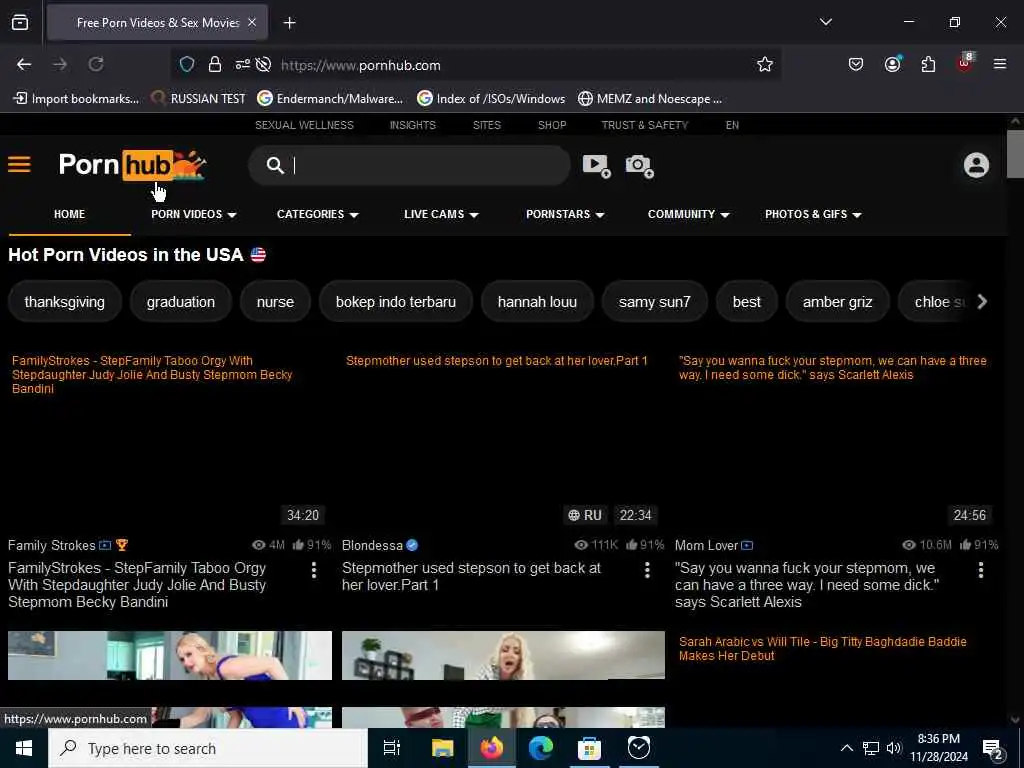Viewport: 1024px width, 768px height.
Task: Expand the COMMUNITY dropdown
Action: click(x=688, y=214)
